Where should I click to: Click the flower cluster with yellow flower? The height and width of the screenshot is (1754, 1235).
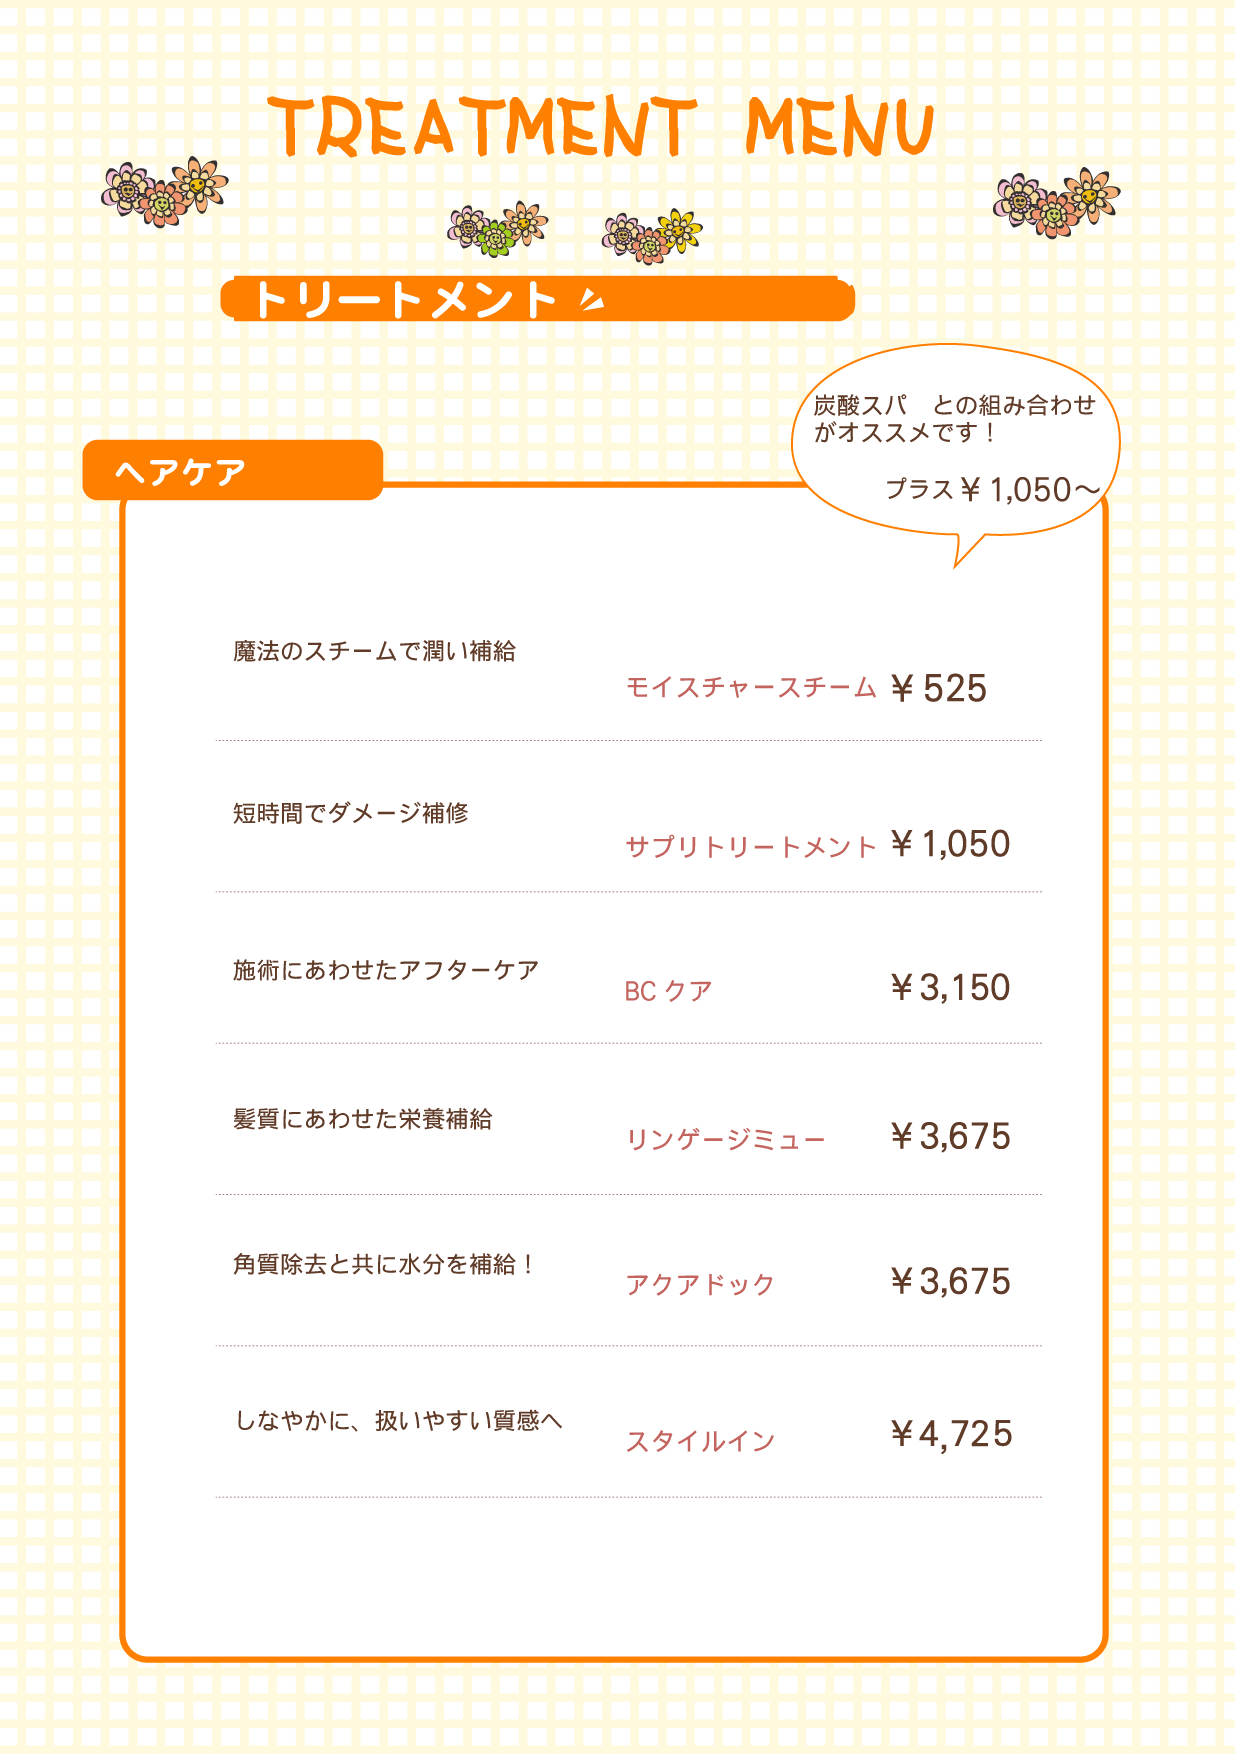click(x=652, y=236)
